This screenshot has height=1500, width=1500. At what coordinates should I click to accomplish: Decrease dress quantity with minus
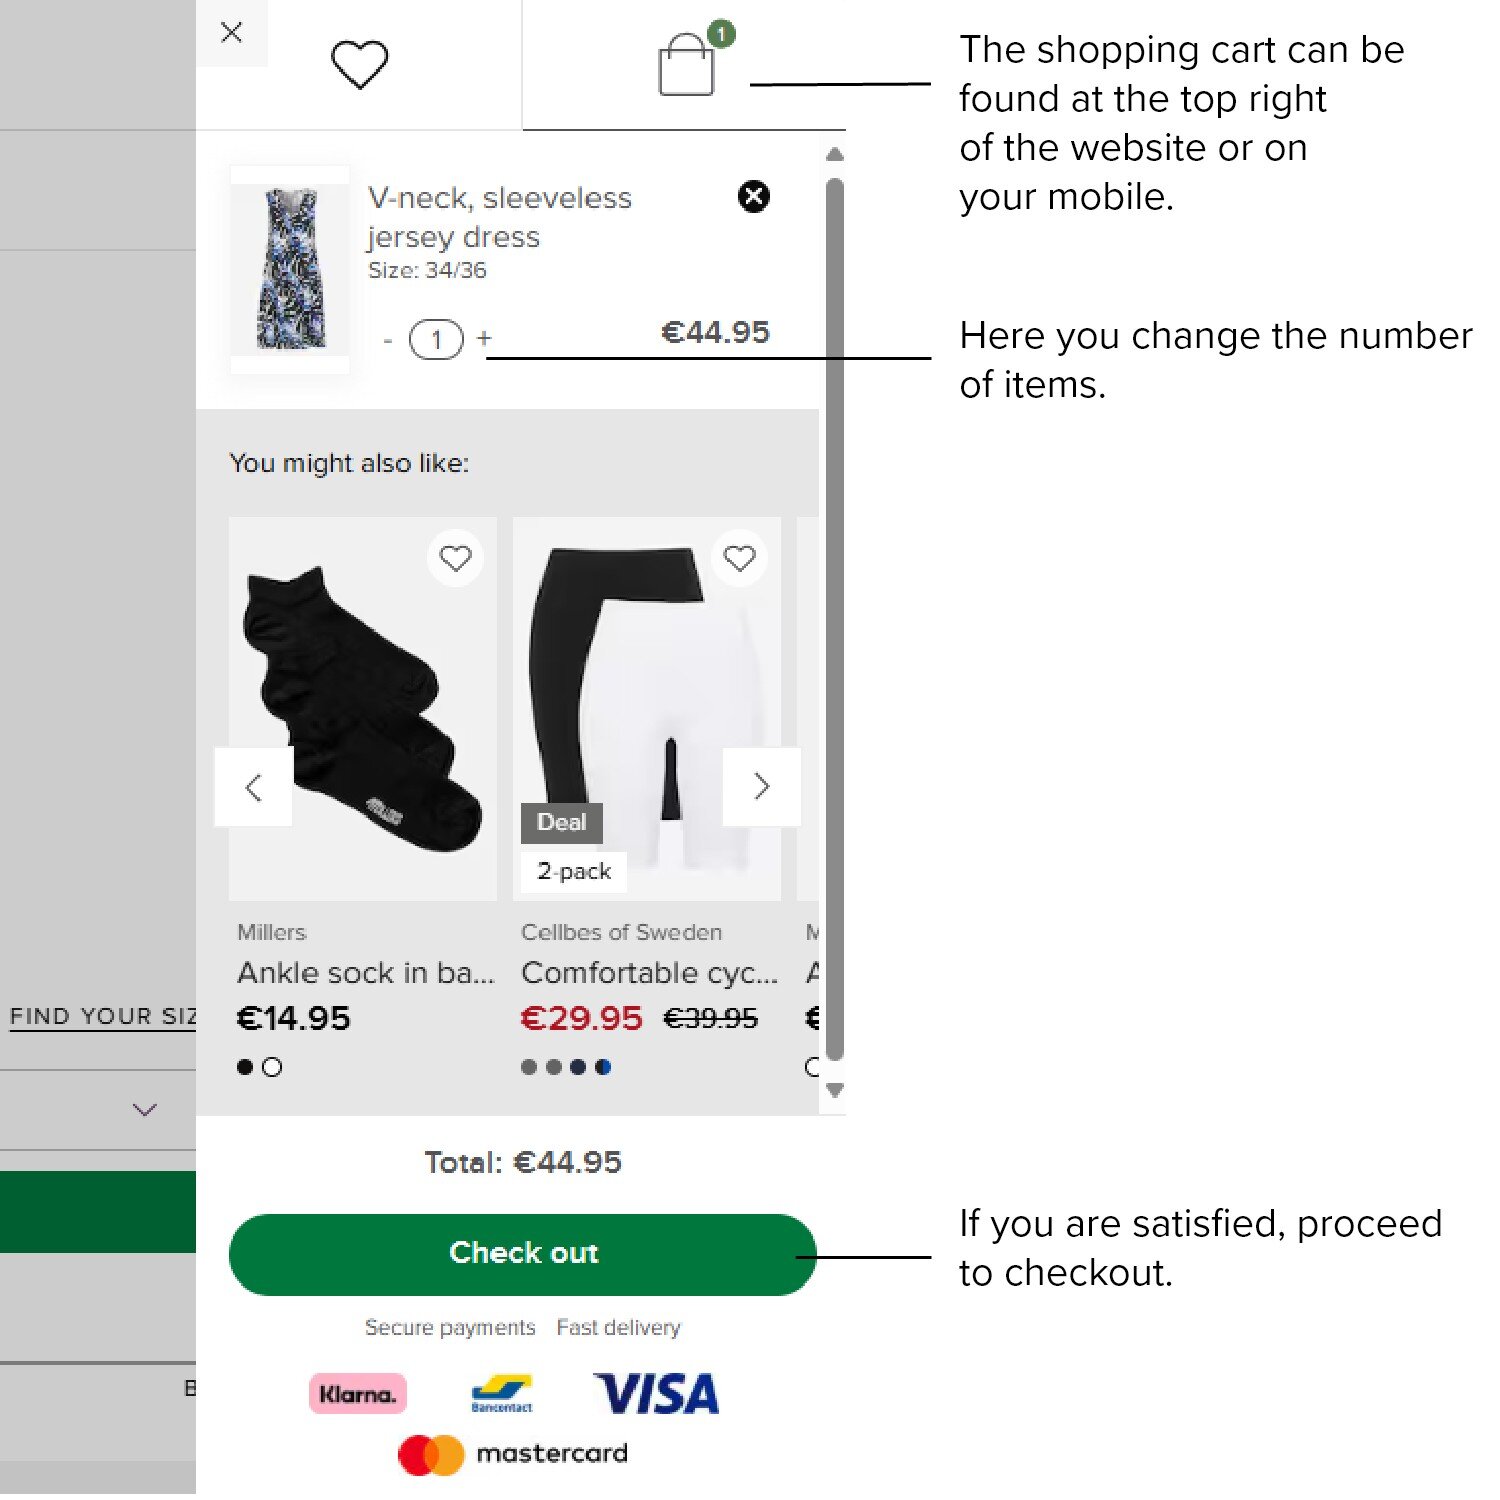coord(388,341)
